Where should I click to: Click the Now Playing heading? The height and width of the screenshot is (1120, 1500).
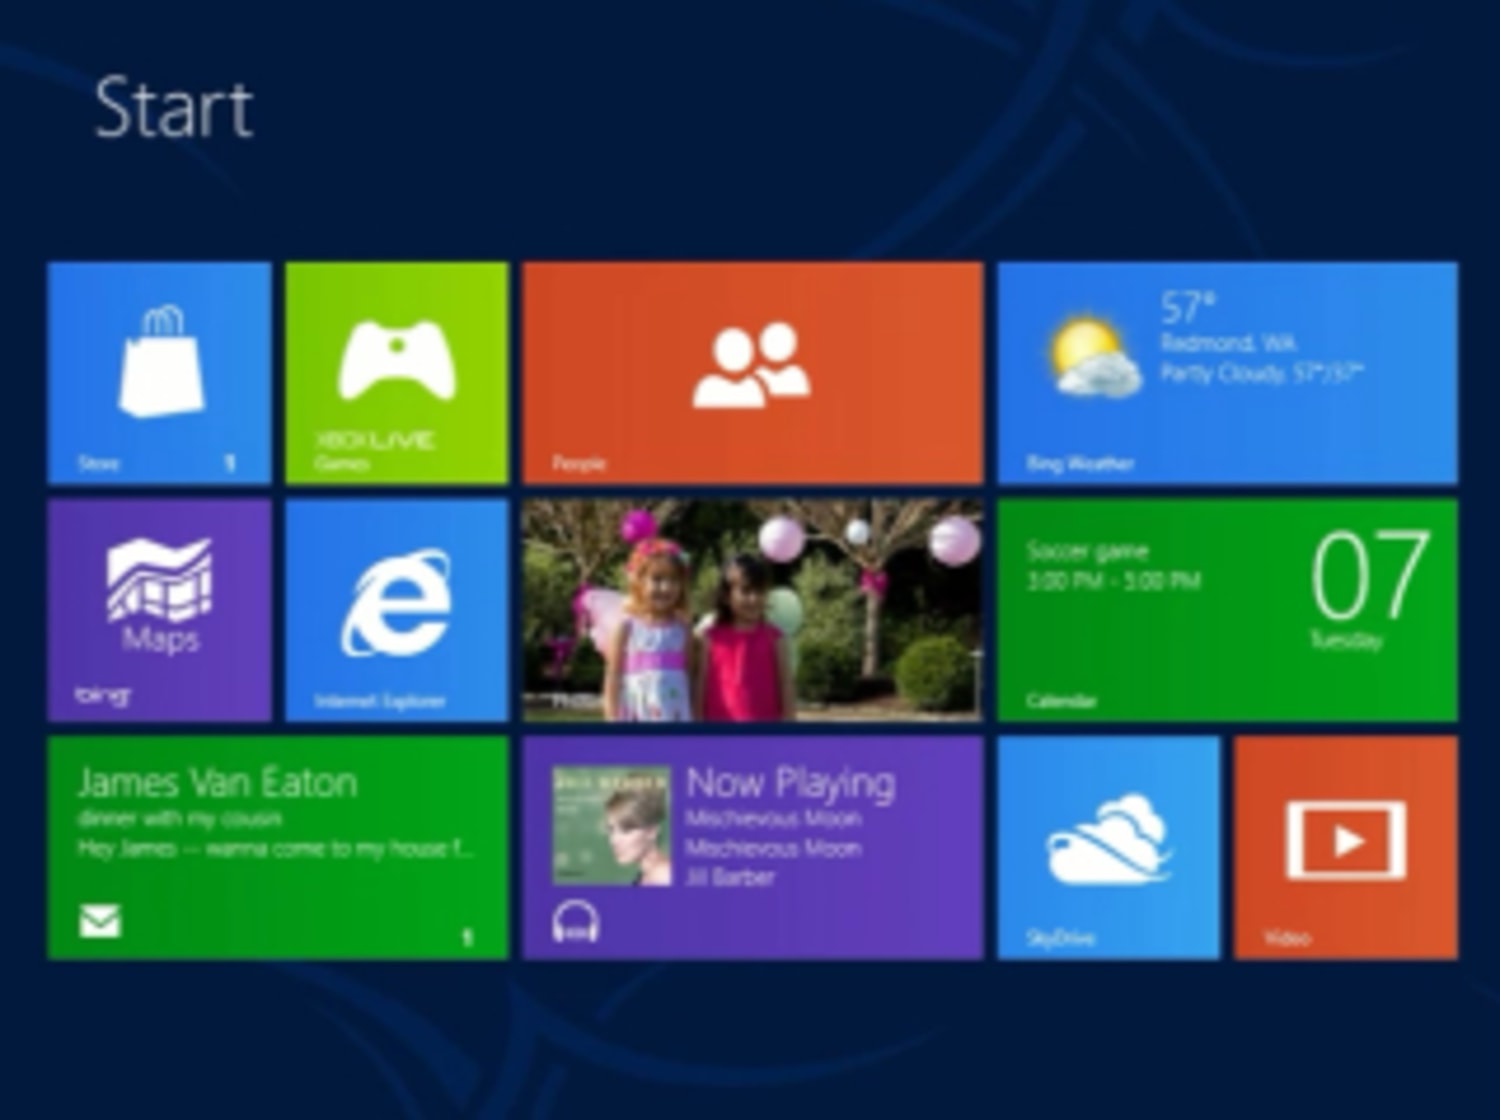(x=790, y=783)
